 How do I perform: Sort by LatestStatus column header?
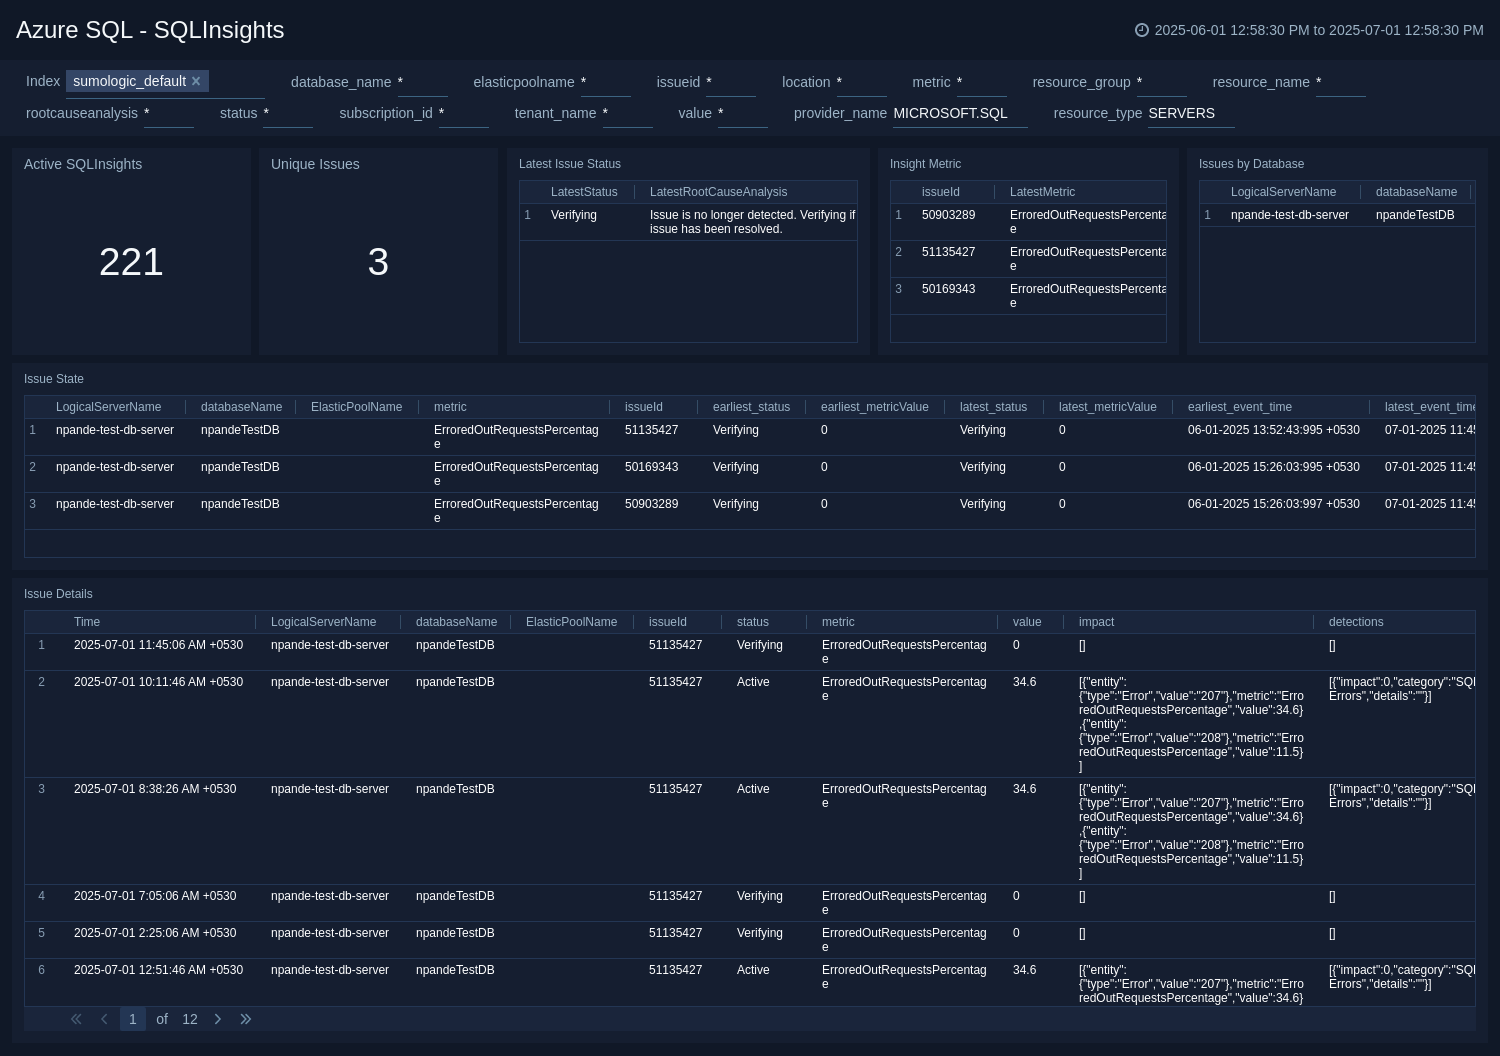pyautogui.click(x=584, y=192)
